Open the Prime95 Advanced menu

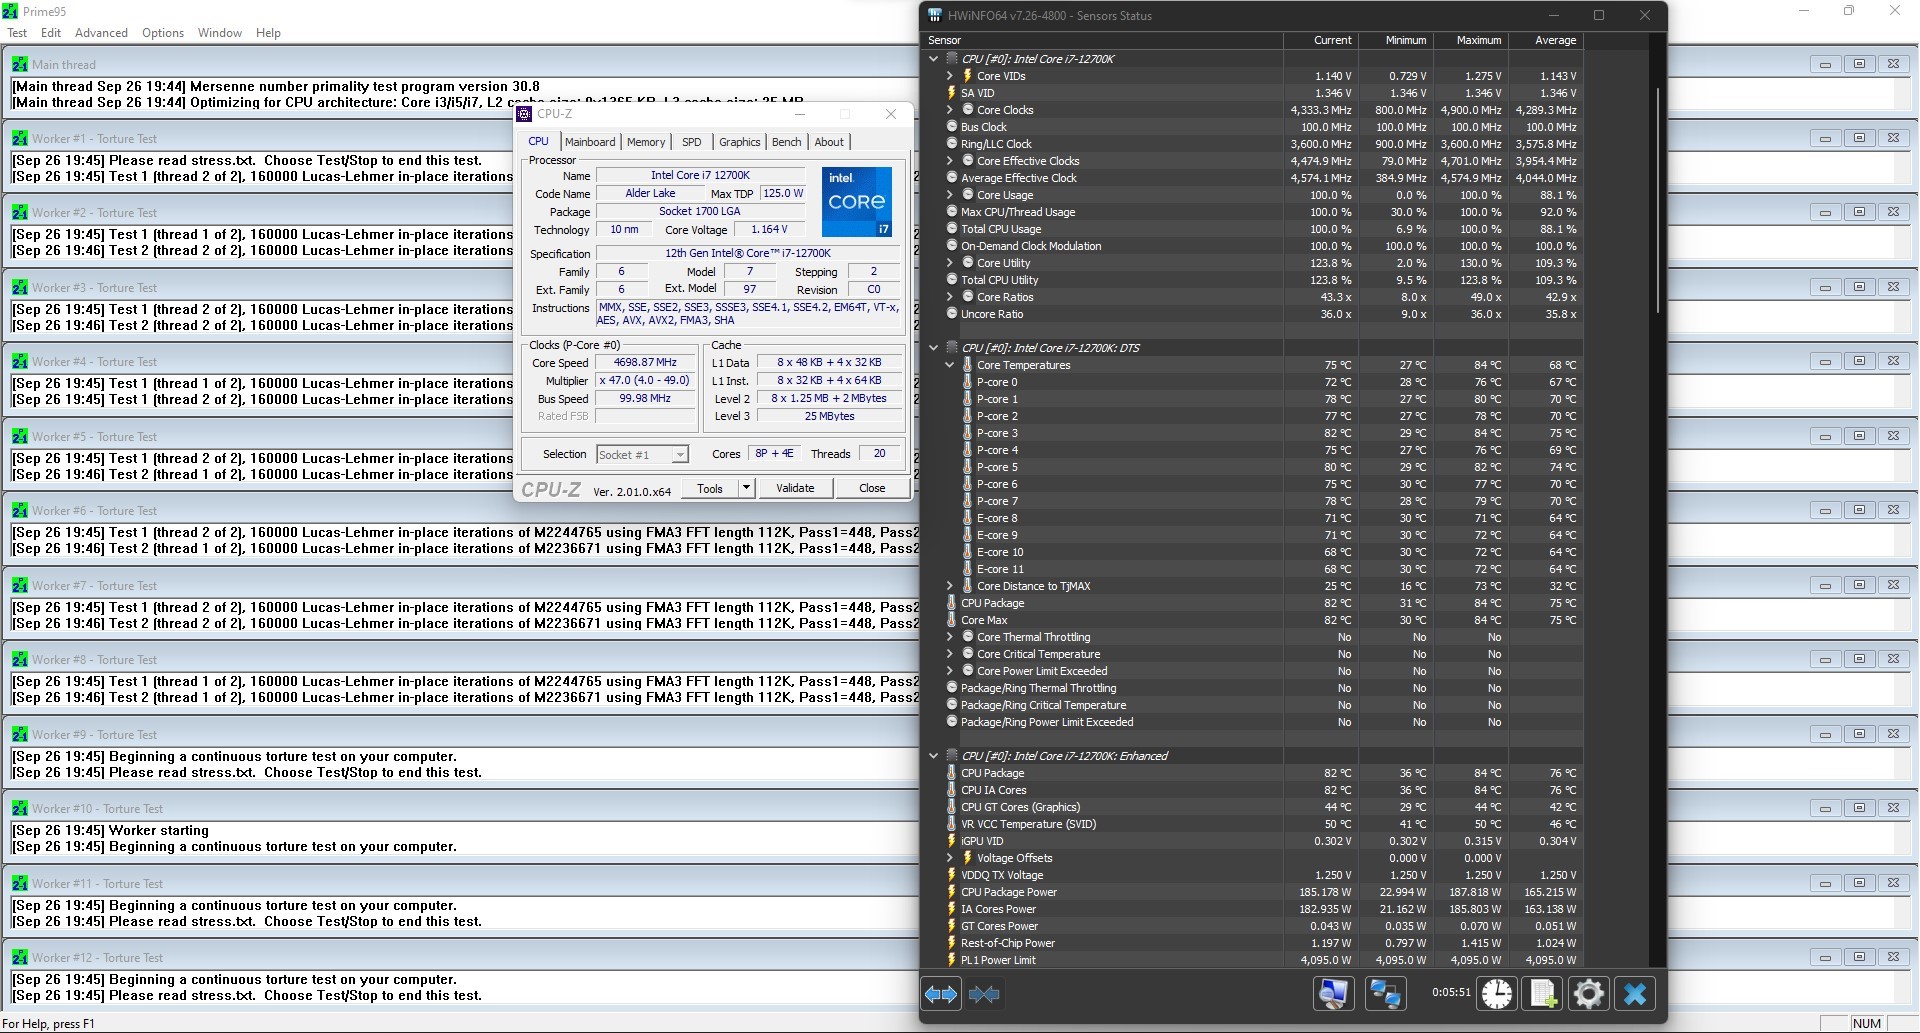click(x=101, y=33)
